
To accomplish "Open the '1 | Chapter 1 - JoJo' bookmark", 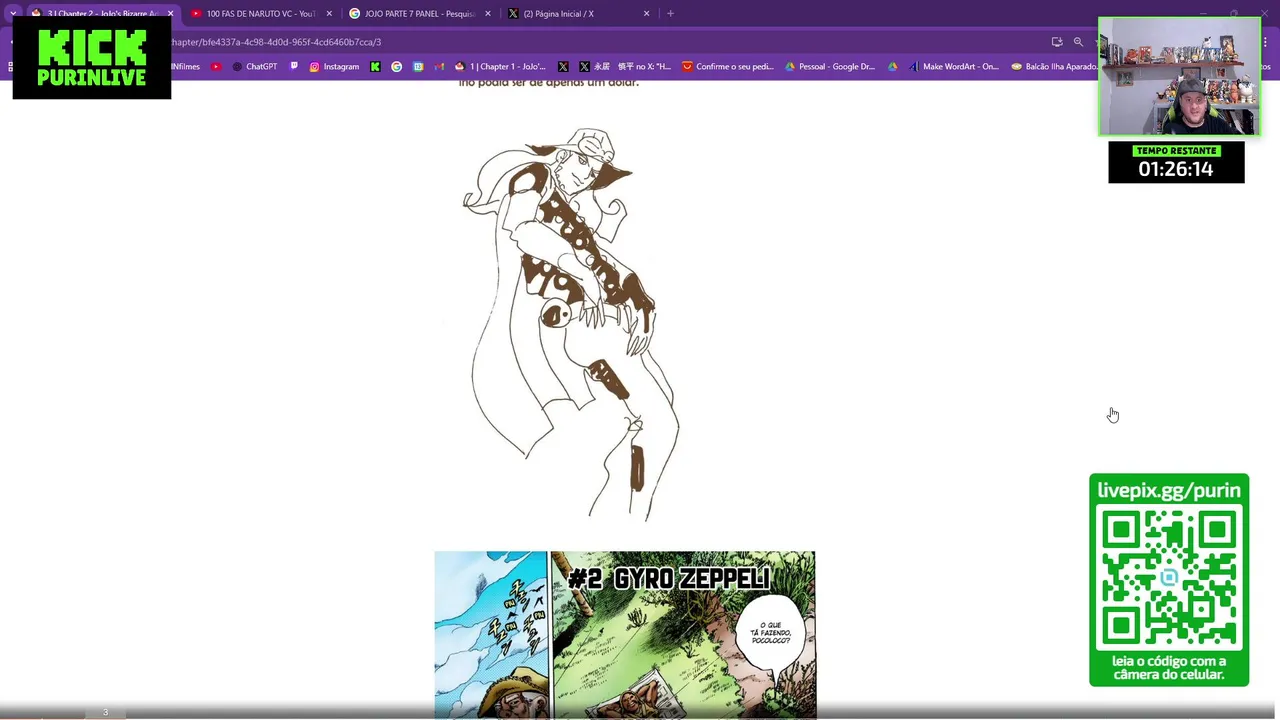I will [x=500, y=67].
